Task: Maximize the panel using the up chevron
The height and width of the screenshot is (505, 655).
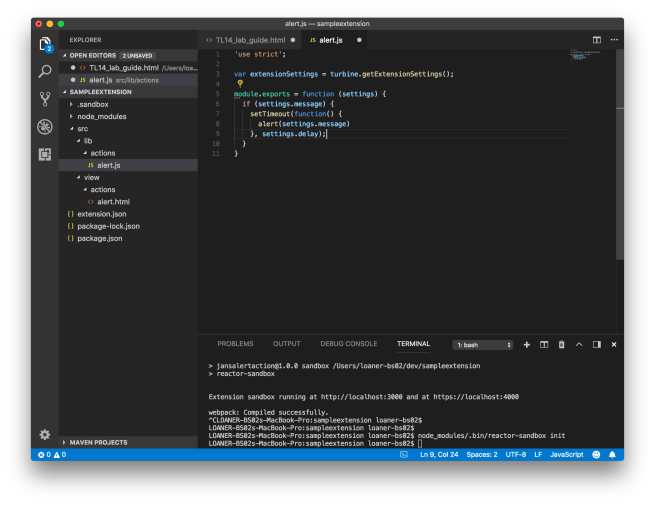Action: [579, 344]
